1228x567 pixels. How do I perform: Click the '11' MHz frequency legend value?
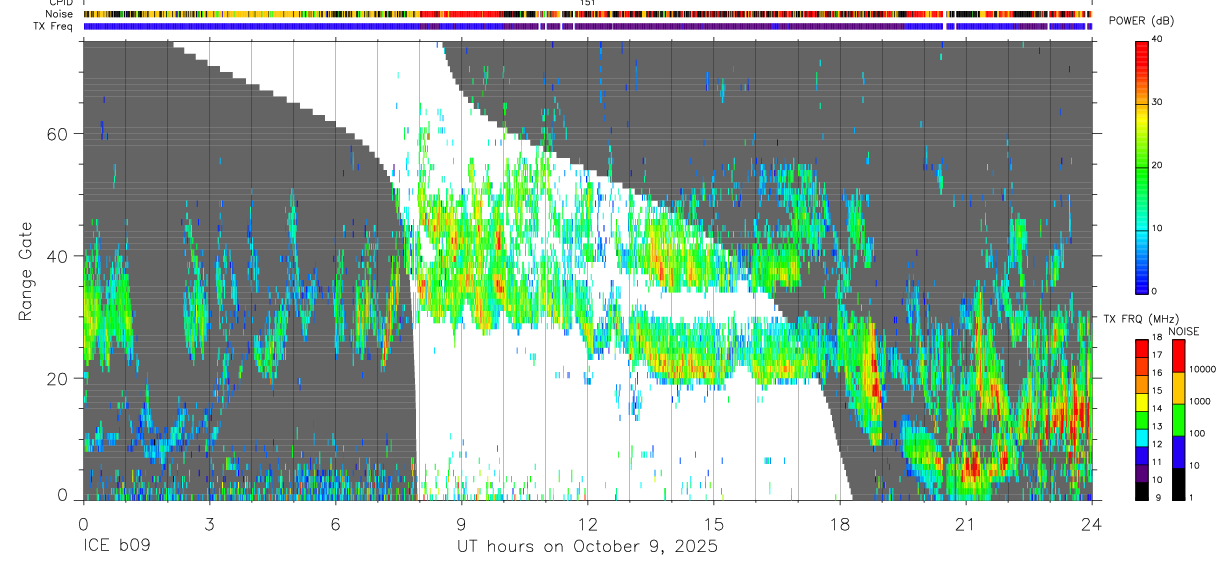[x=1159, y=462]
